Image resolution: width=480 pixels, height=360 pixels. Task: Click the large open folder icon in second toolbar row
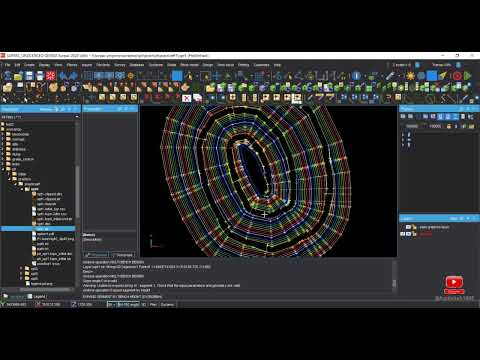click(x=7, y=87)
